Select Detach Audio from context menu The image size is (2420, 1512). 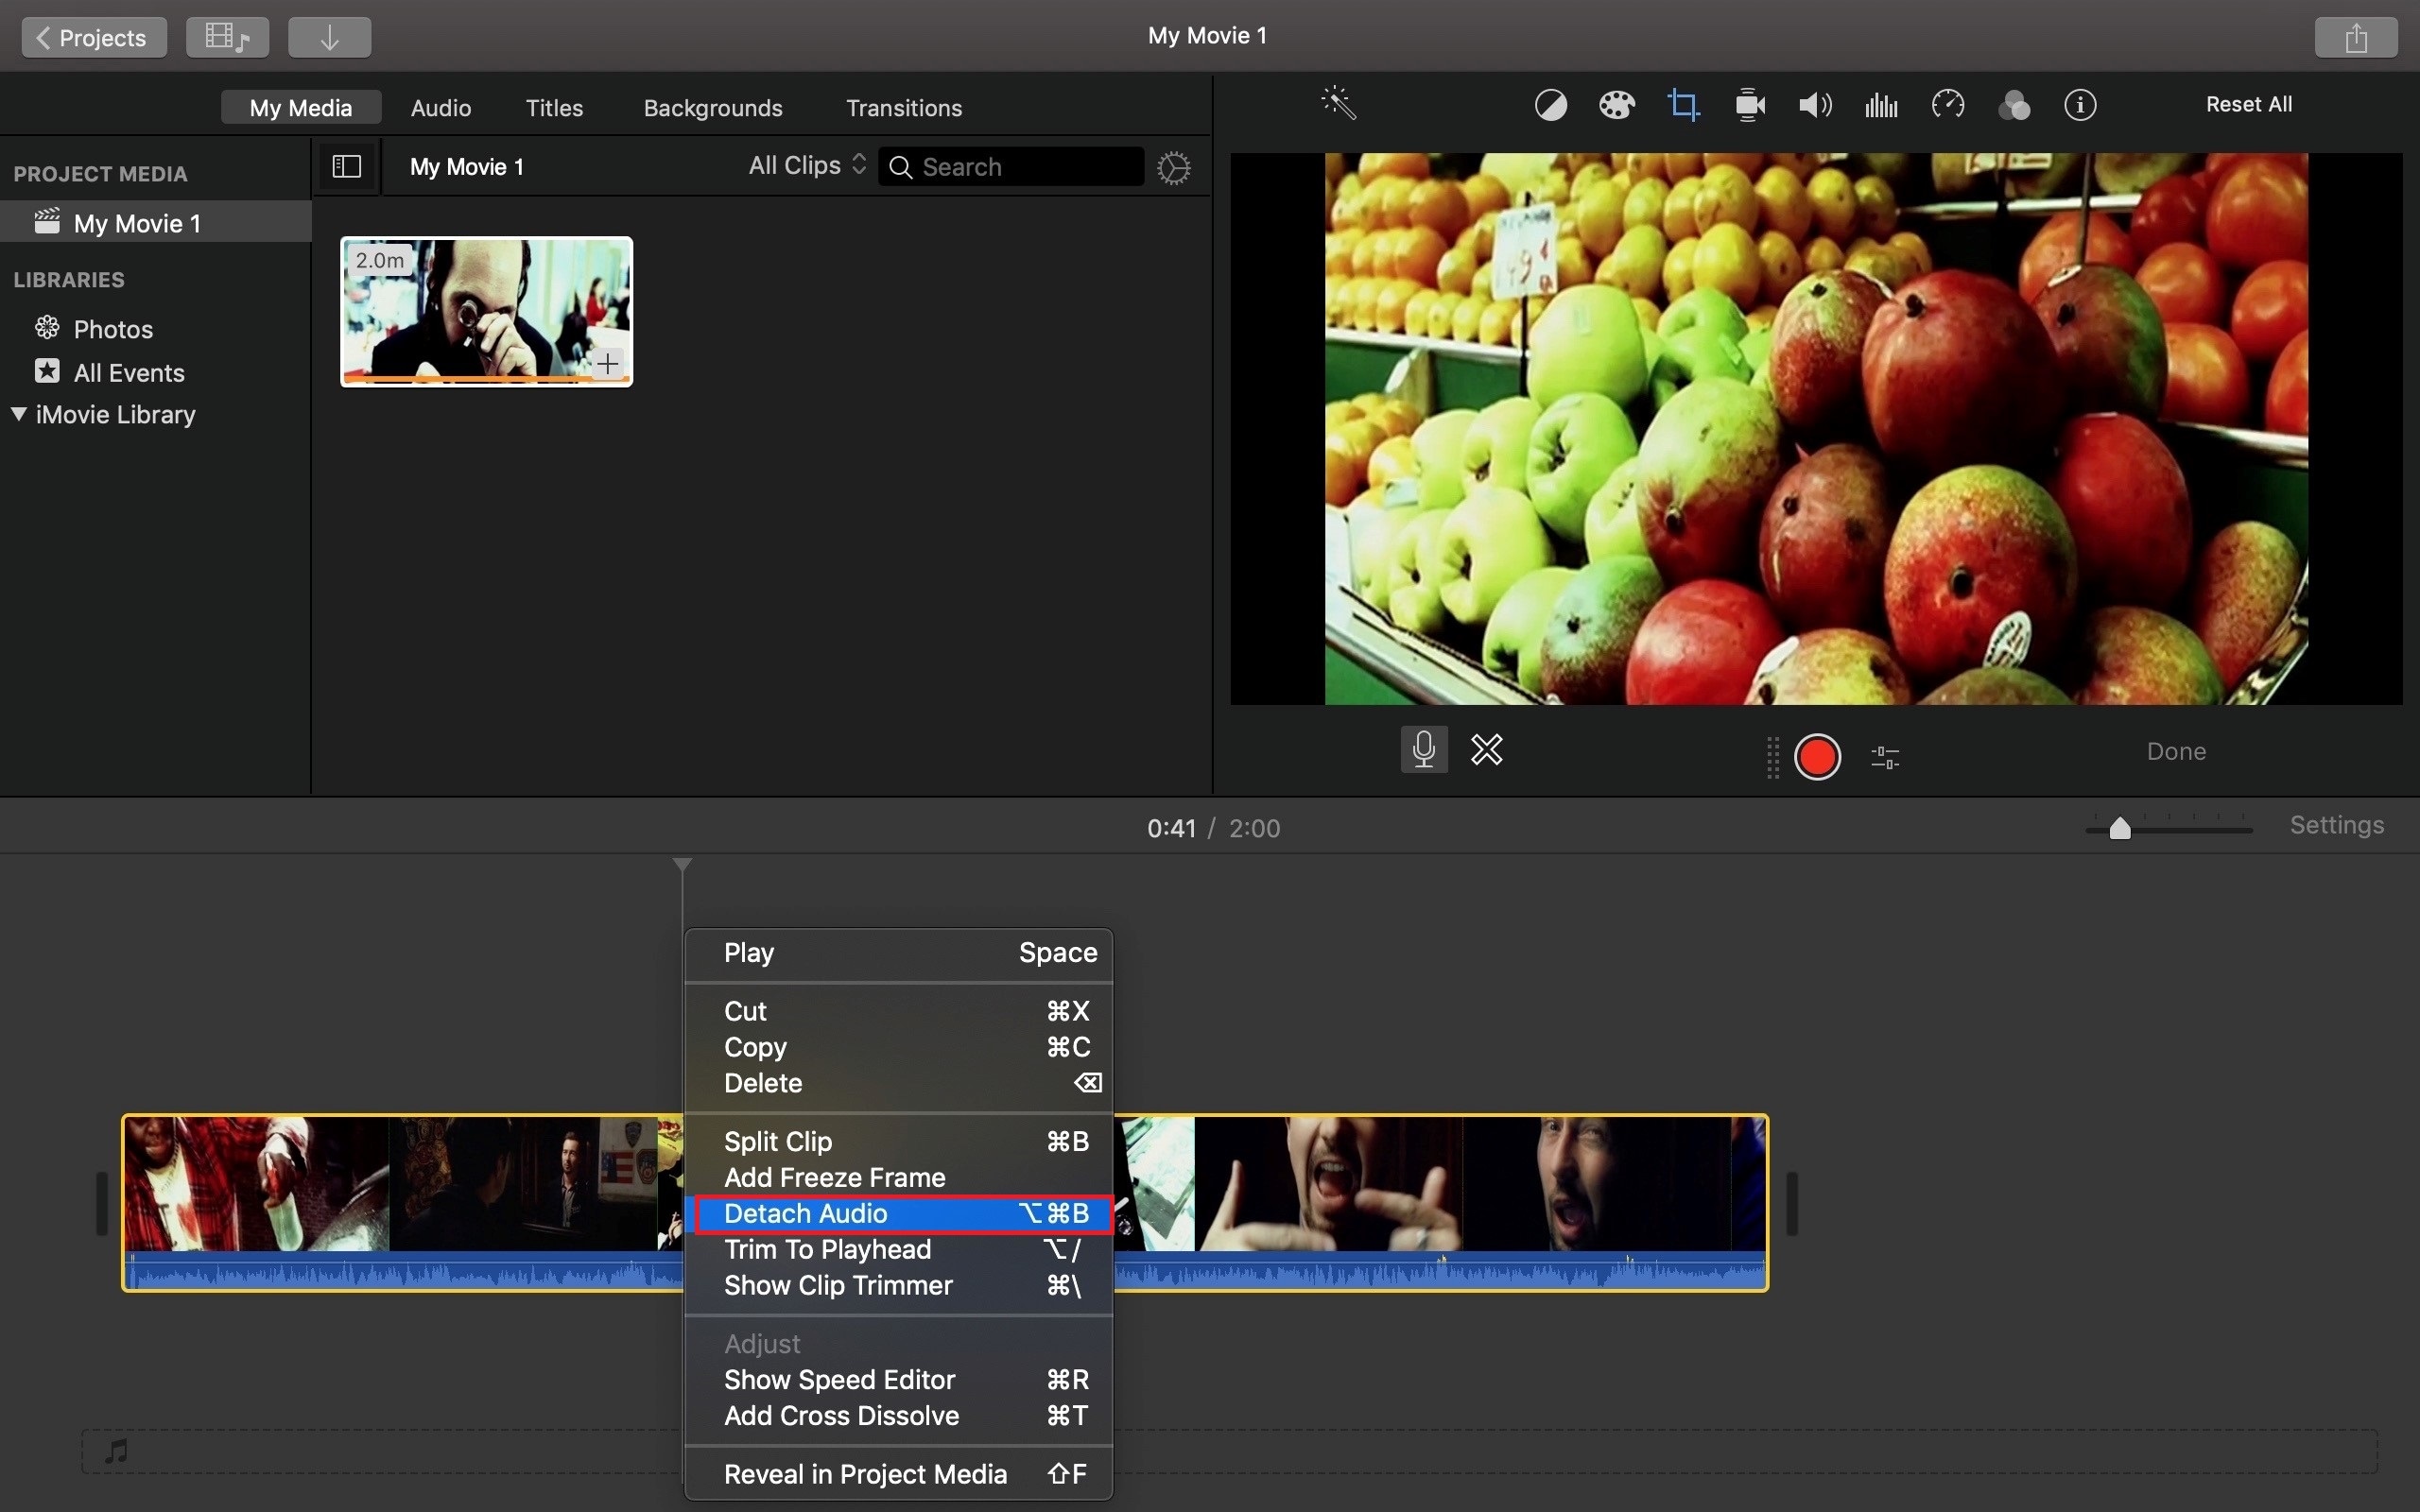coord(804,1212)
